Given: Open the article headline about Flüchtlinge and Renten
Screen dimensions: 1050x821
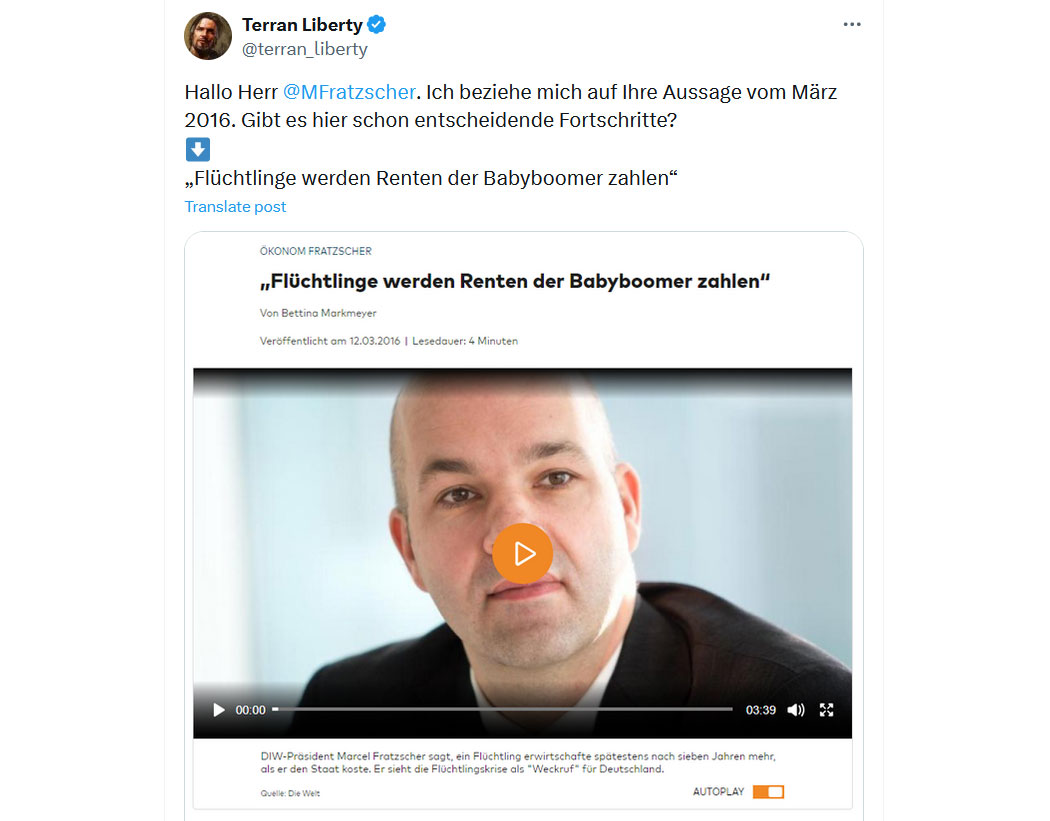Looking at the screenshot, I should click(515, 281).
